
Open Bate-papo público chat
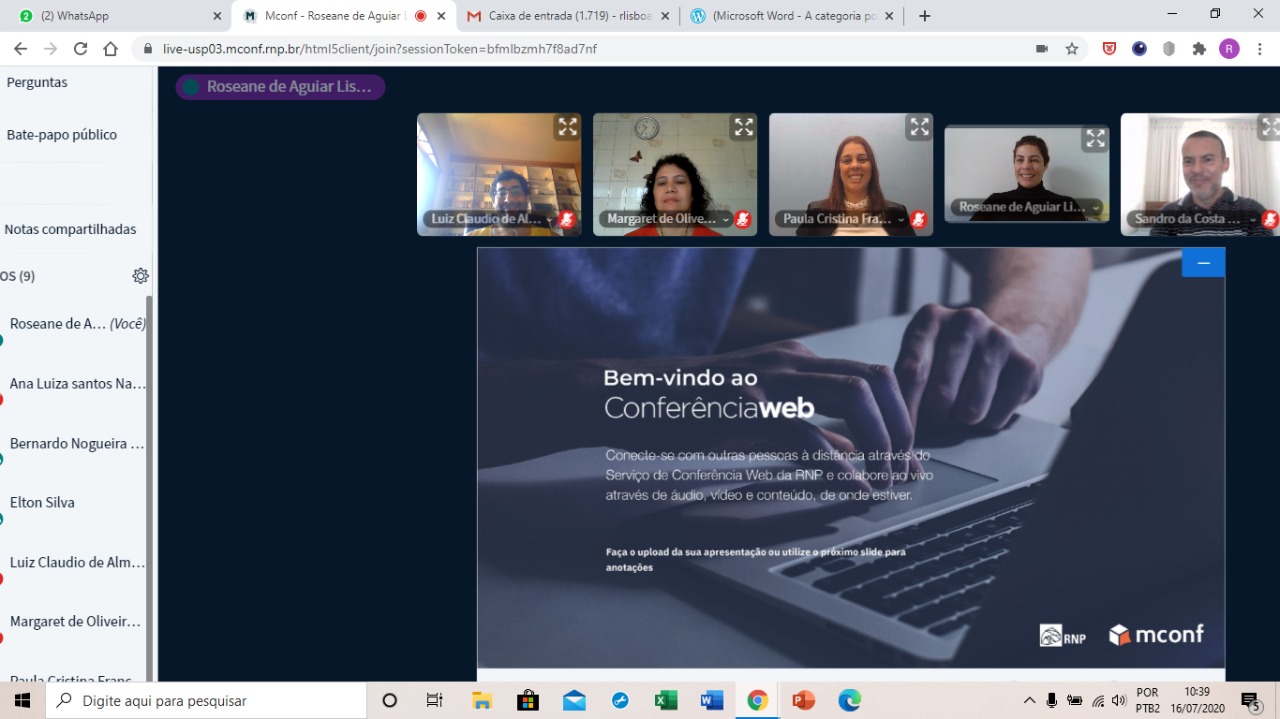62,135
